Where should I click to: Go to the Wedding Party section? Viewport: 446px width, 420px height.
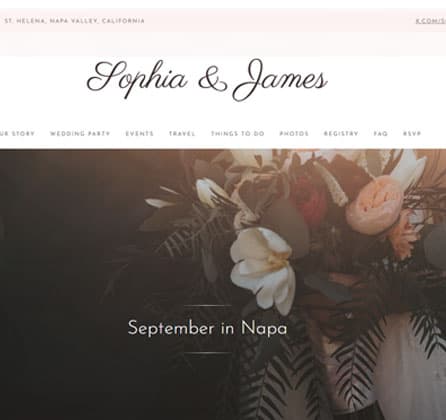click(x=80, y=134)
